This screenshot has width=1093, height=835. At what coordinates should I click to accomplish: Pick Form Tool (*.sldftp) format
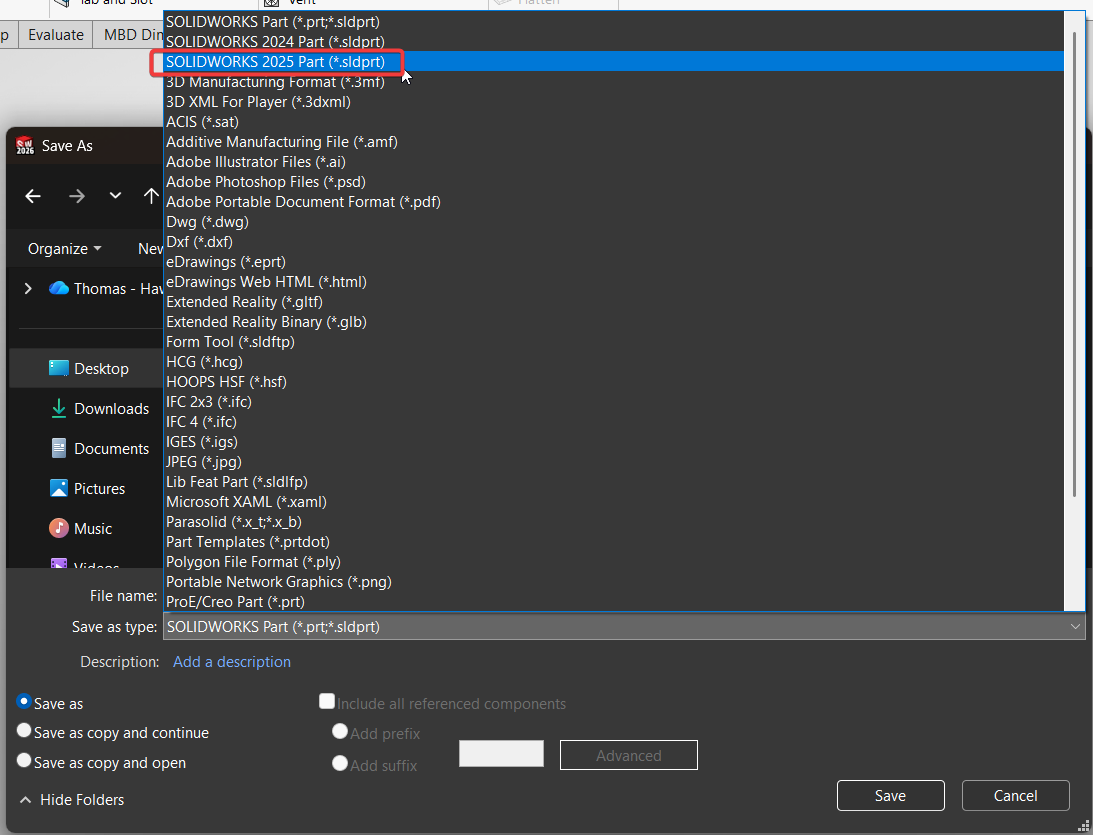point(613,342)
